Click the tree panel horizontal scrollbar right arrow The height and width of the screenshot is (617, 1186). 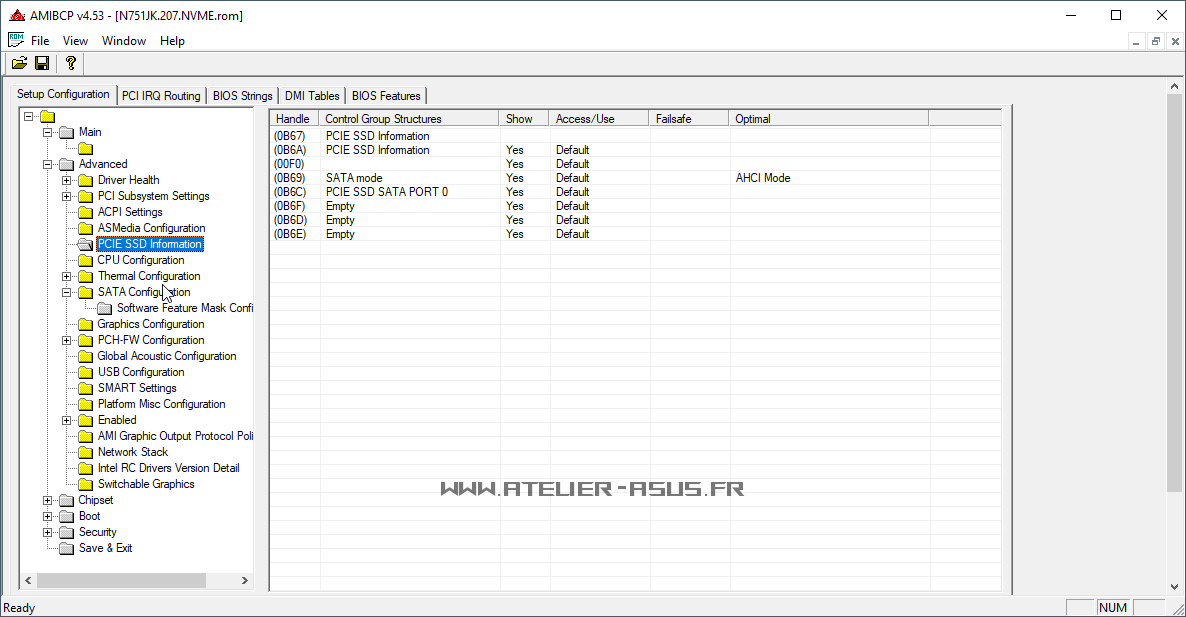pyautogui.click(x=245, y=580)
